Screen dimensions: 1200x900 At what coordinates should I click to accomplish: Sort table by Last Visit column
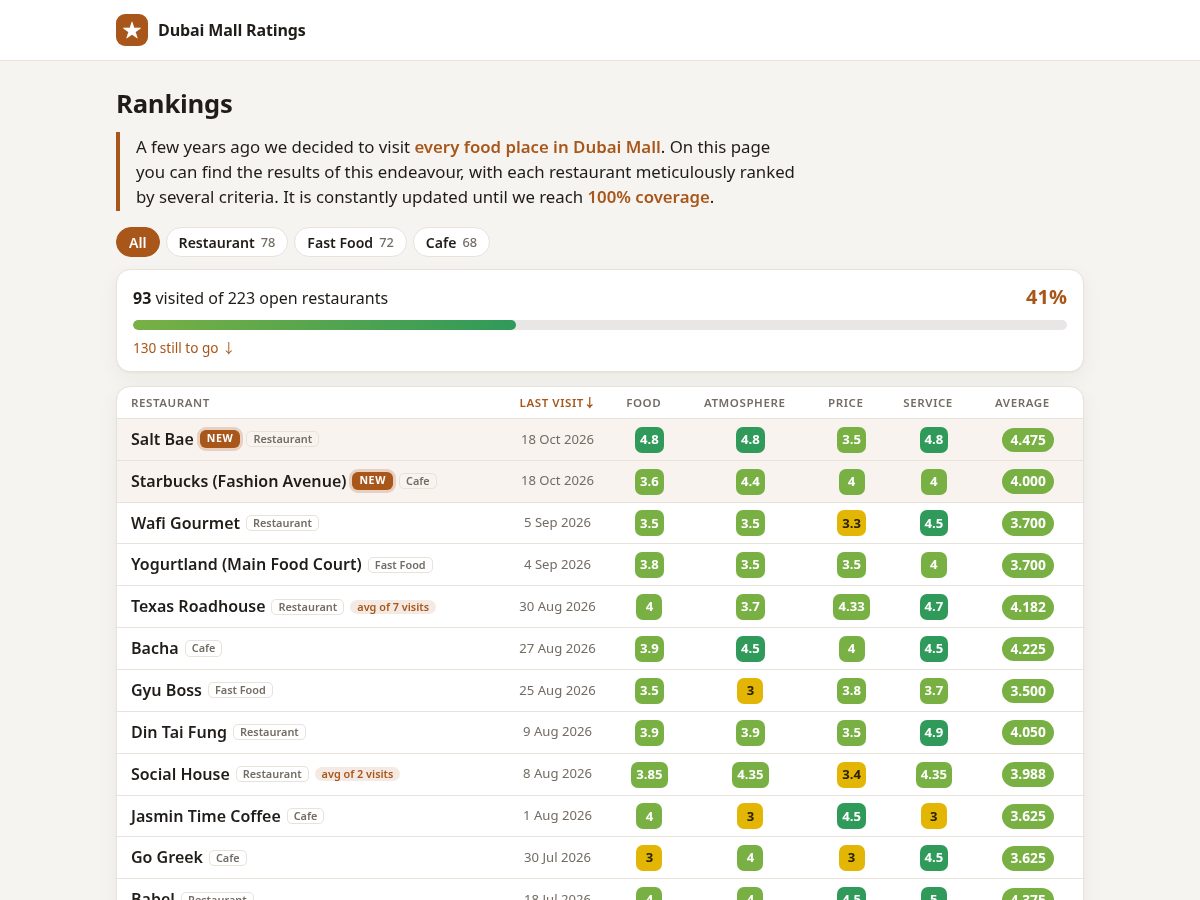tap(557, 403)
